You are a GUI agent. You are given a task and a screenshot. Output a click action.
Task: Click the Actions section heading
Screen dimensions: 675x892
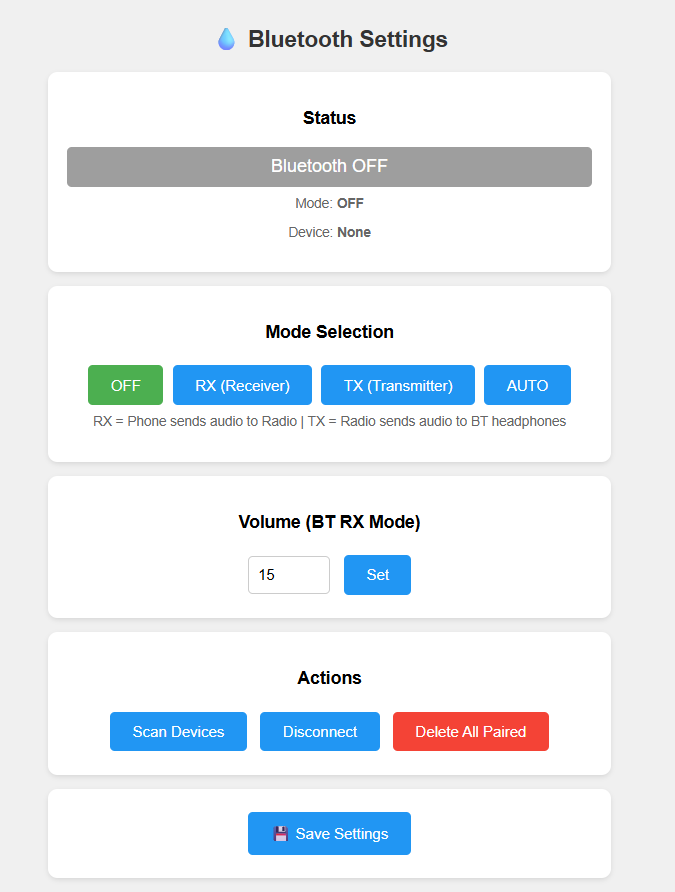tap(329, 678)
